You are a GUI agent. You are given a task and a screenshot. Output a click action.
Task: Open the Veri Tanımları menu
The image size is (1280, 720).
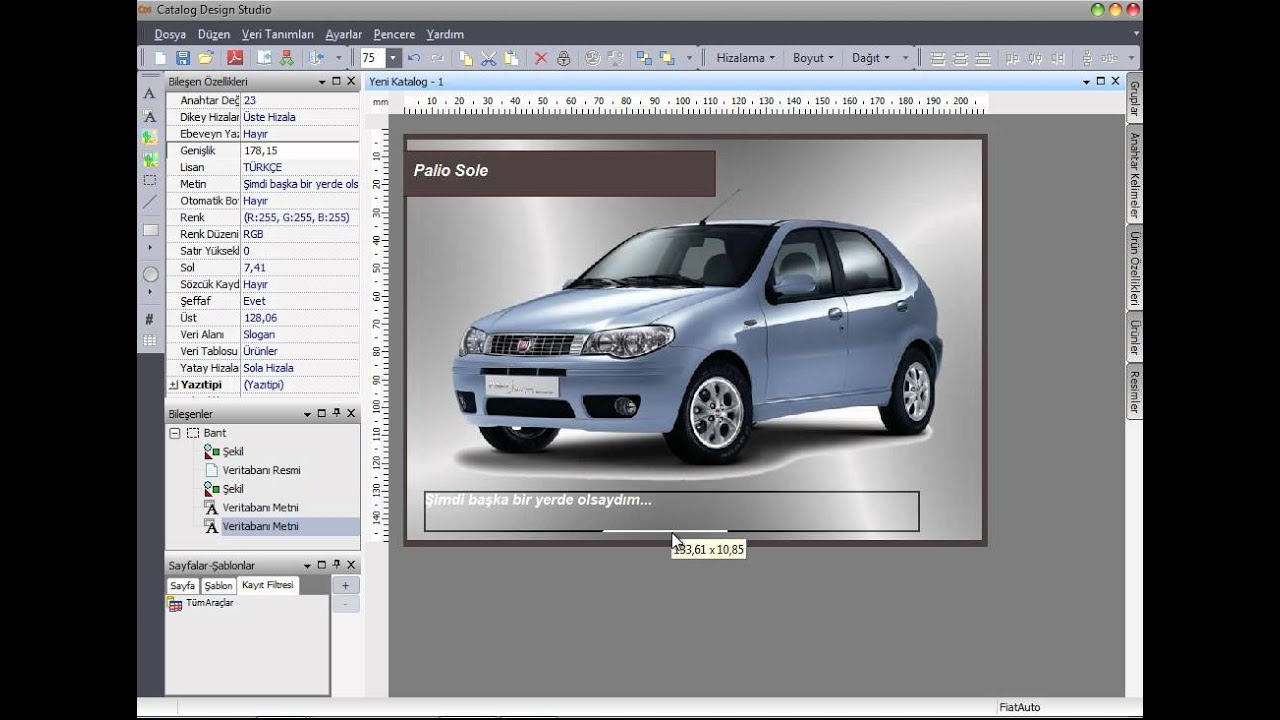pyautogui.click(x=277, y=34)
